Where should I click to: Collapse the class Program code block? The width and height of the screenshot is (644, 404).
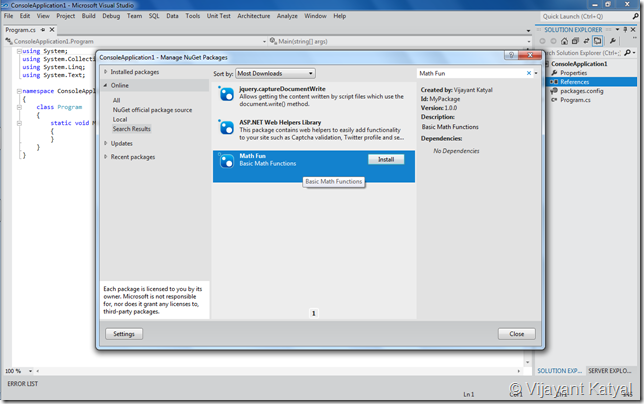(19, 107)
